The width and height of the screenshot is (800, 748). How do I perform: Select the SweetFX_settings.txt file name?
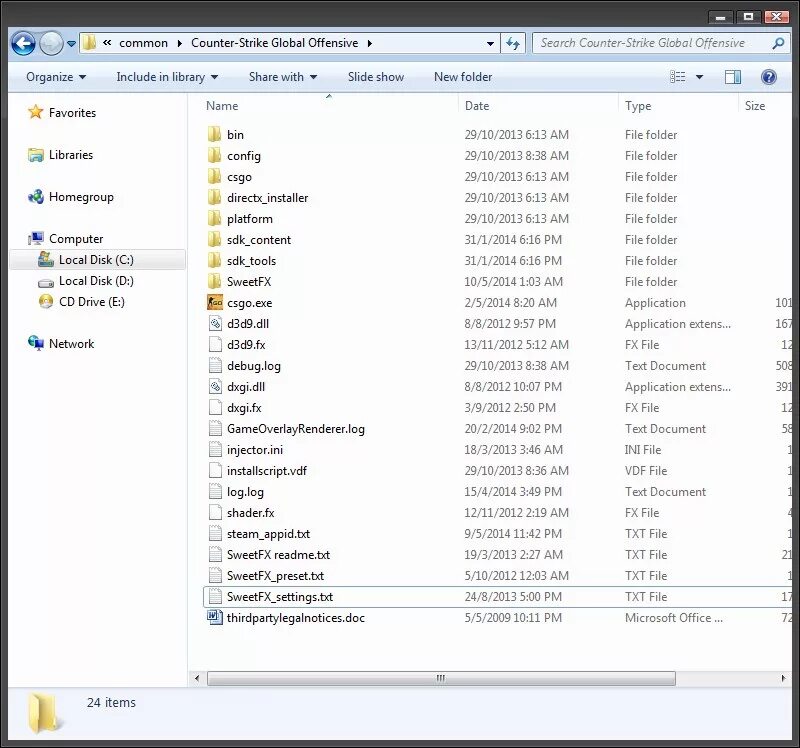280,597
